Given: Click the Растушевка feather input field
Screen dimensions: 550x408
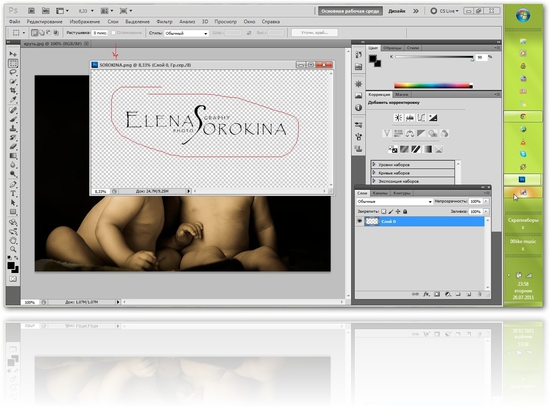Looking at the screenshot, I should (x=100, y=33).
